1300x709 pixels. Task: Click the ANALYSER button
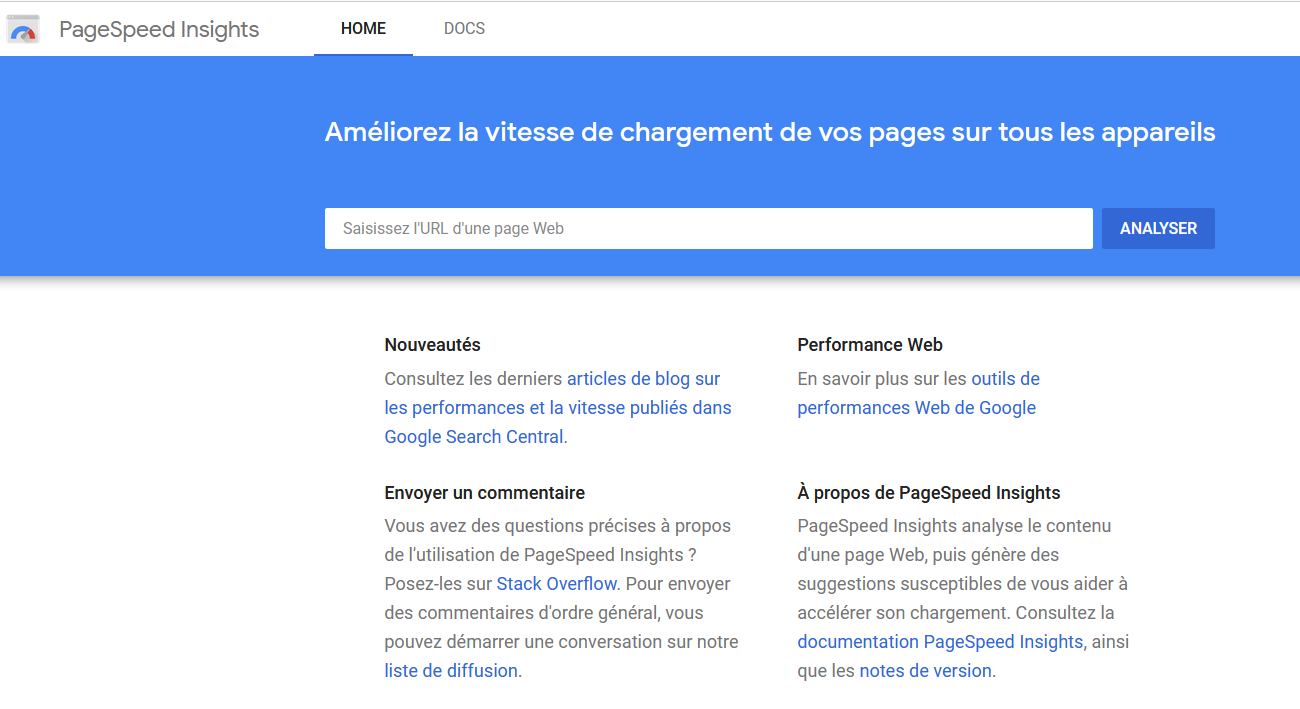1158,228
